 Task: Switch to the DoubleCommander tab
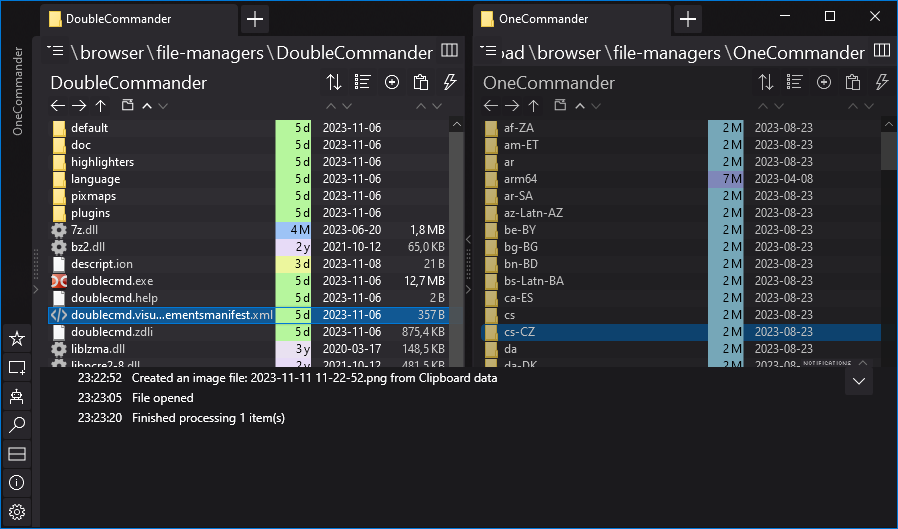coord(118,19)
